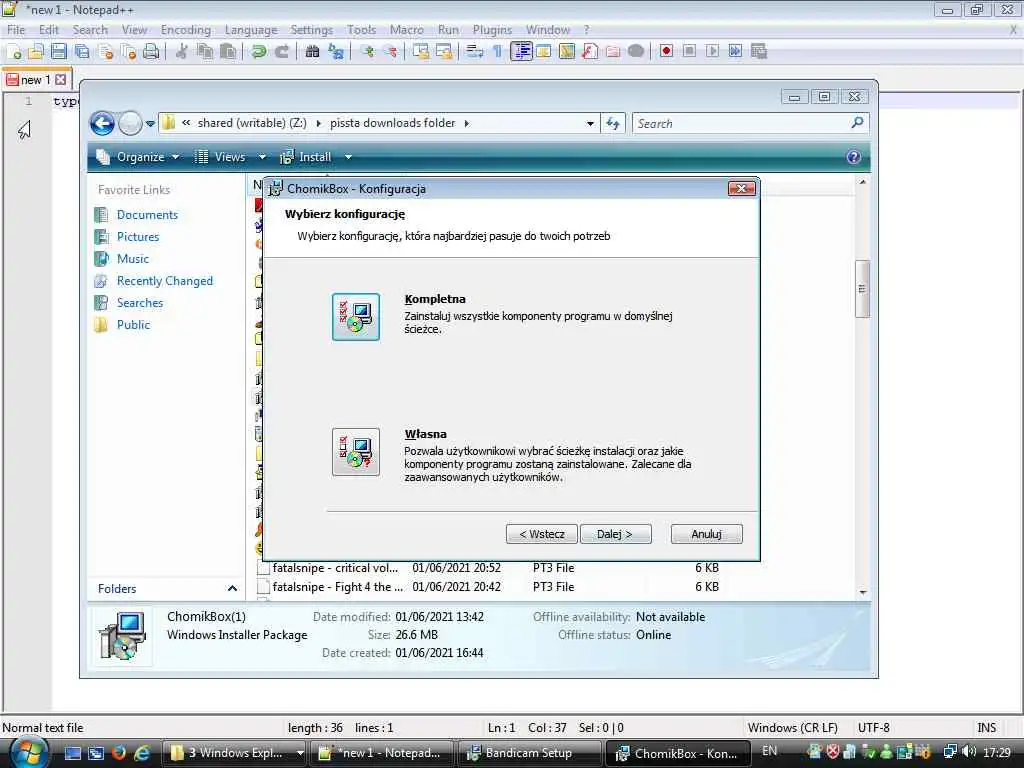Image resolution: width=1024 pixels, height=768 pixels.
Task: Click the Stop Recording macro icon
Action: tap(689, 51)
